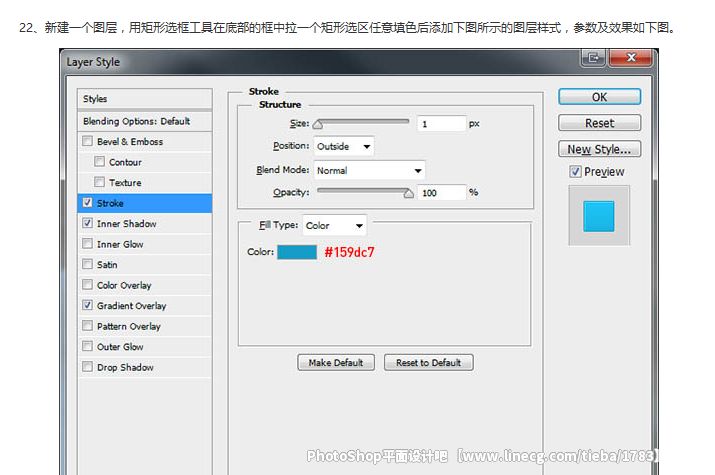The width and height of the screenshot is (715, 475).
Task: Uncheck the Inner Shadow checkbox
Action: coord(88,223)
